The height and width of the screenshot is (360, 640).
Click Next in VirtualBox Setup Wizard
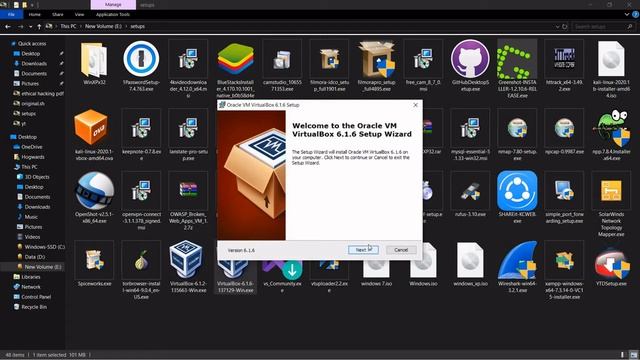click(363, 250)
